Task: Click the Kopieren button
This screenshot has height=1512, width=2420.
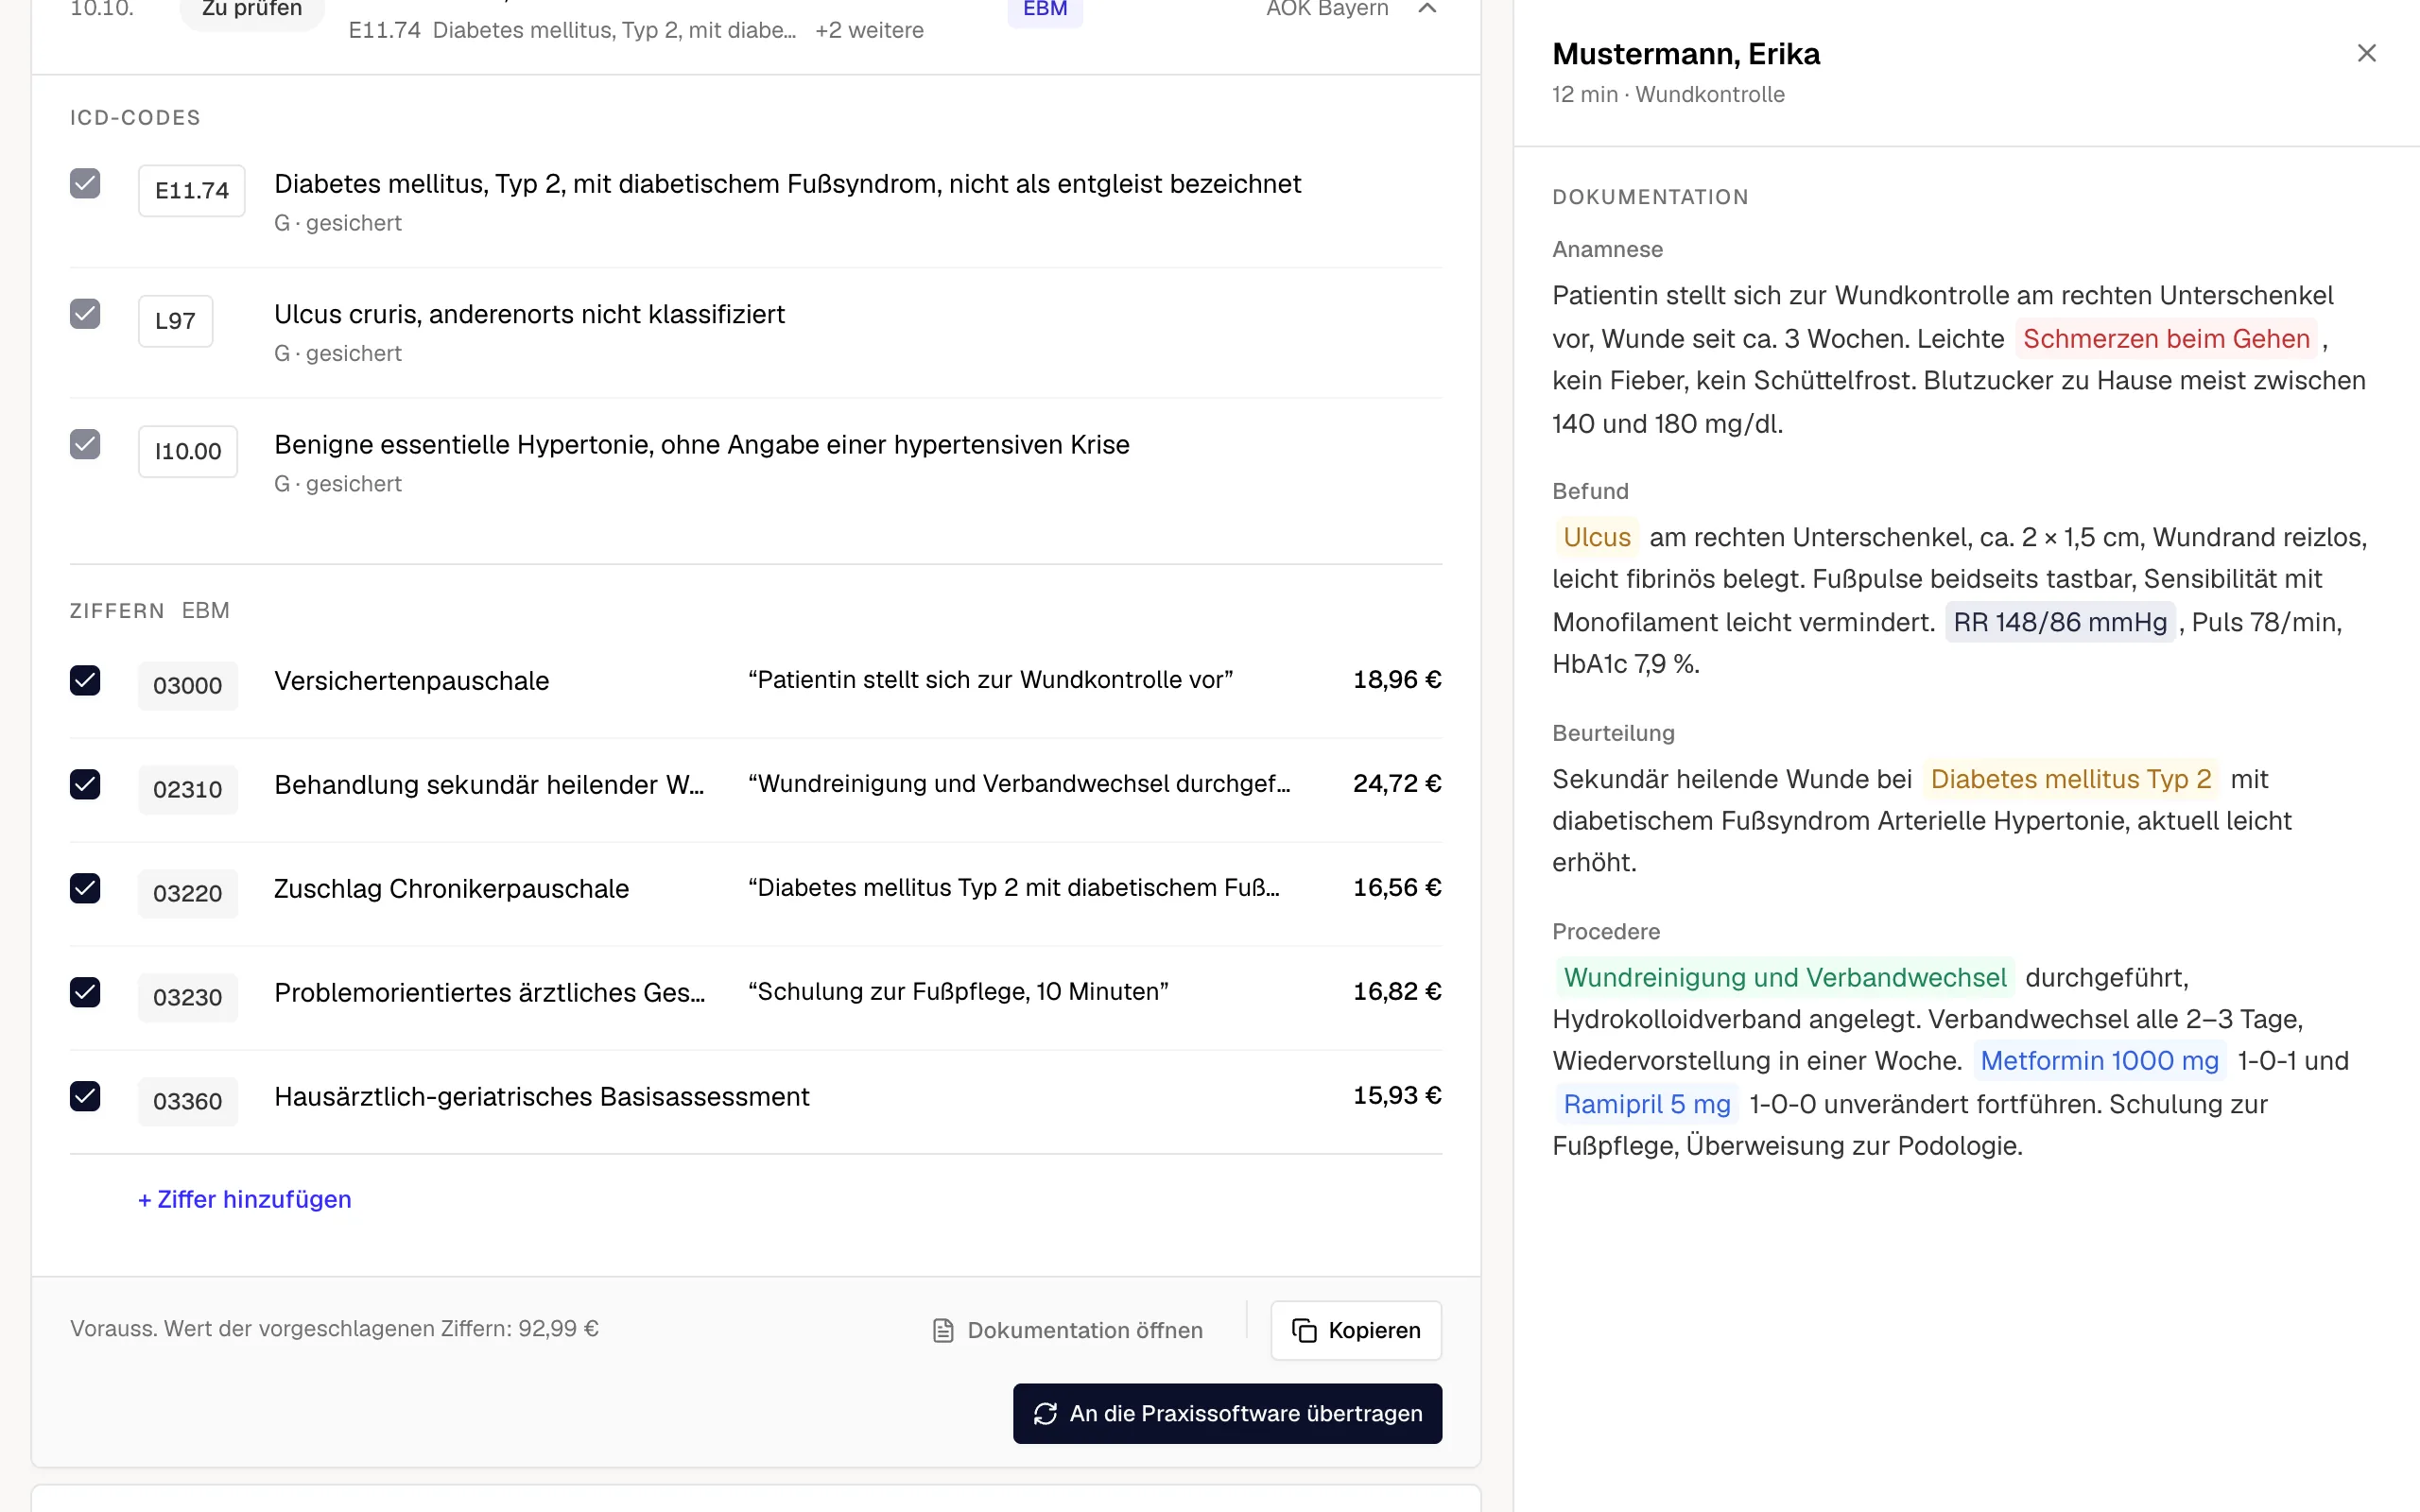Action: (1355, 1330)
